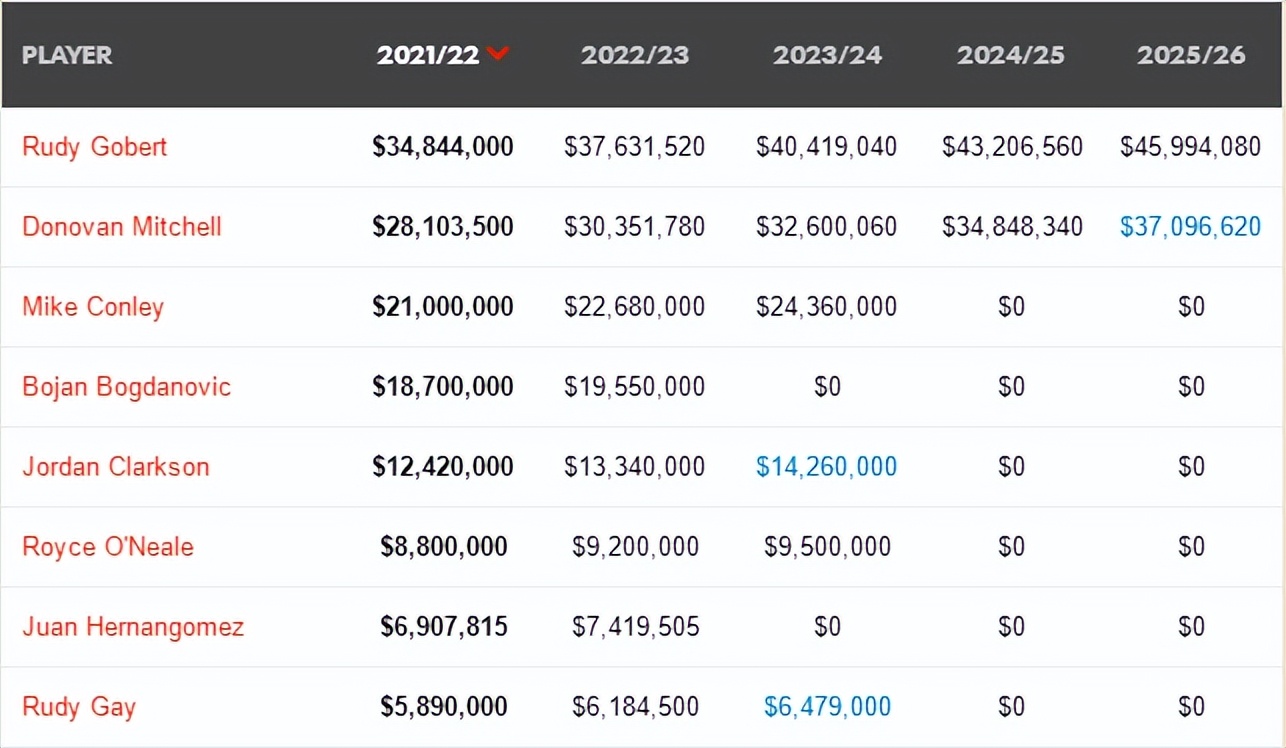Select Rudy Gobert's $43,206,560 value
The height and width of the screenshot is (748, 1286).
point(1012,147)
